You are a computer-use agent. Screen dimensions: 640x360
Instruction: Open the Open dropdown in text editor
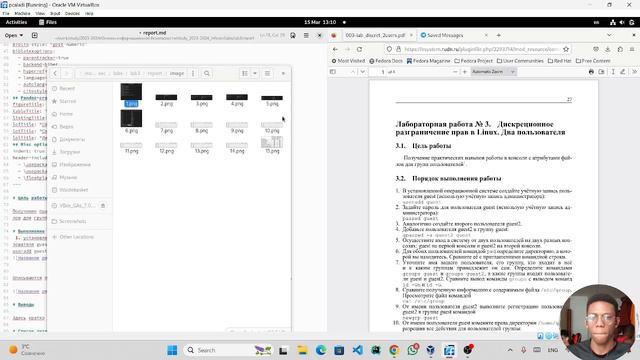click(14, 36)
